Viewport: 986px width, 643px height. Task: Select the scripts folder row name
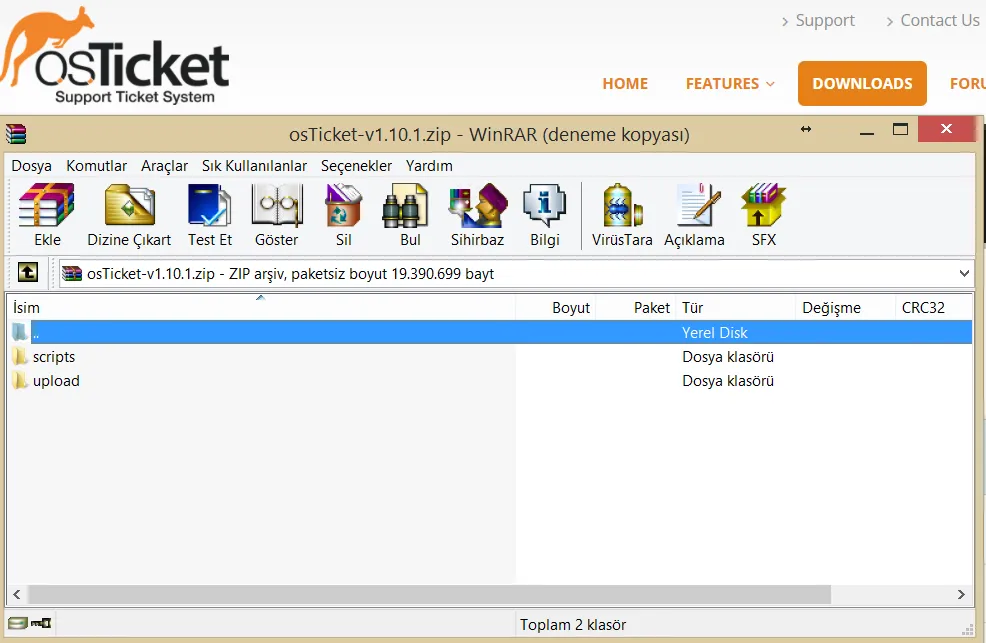(x=54, y=356)
